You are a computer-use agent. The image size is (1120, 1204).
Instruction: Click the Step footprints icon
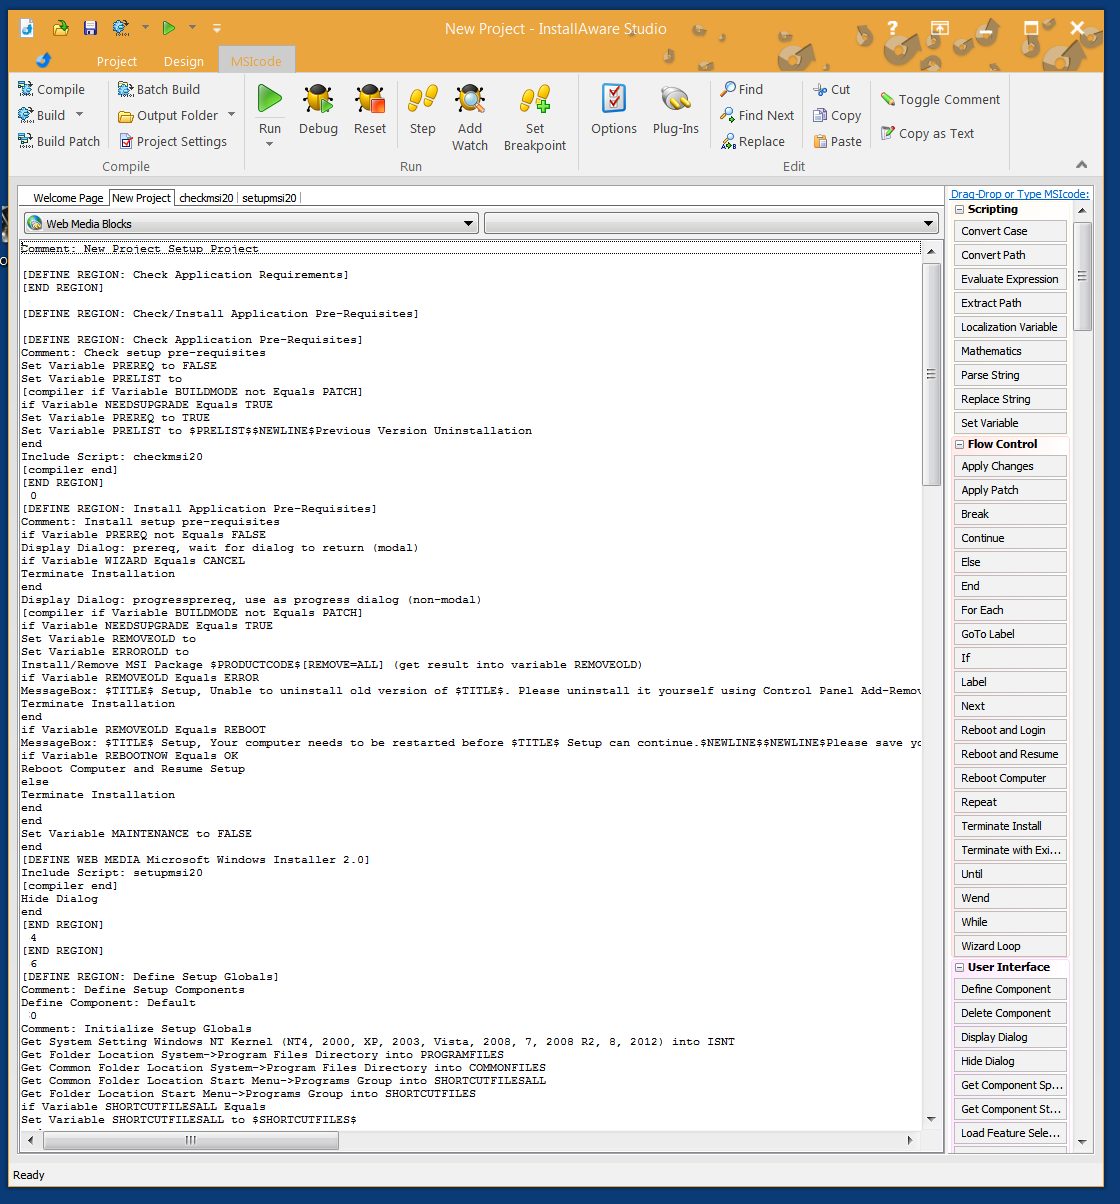click(x=422, y=98)
